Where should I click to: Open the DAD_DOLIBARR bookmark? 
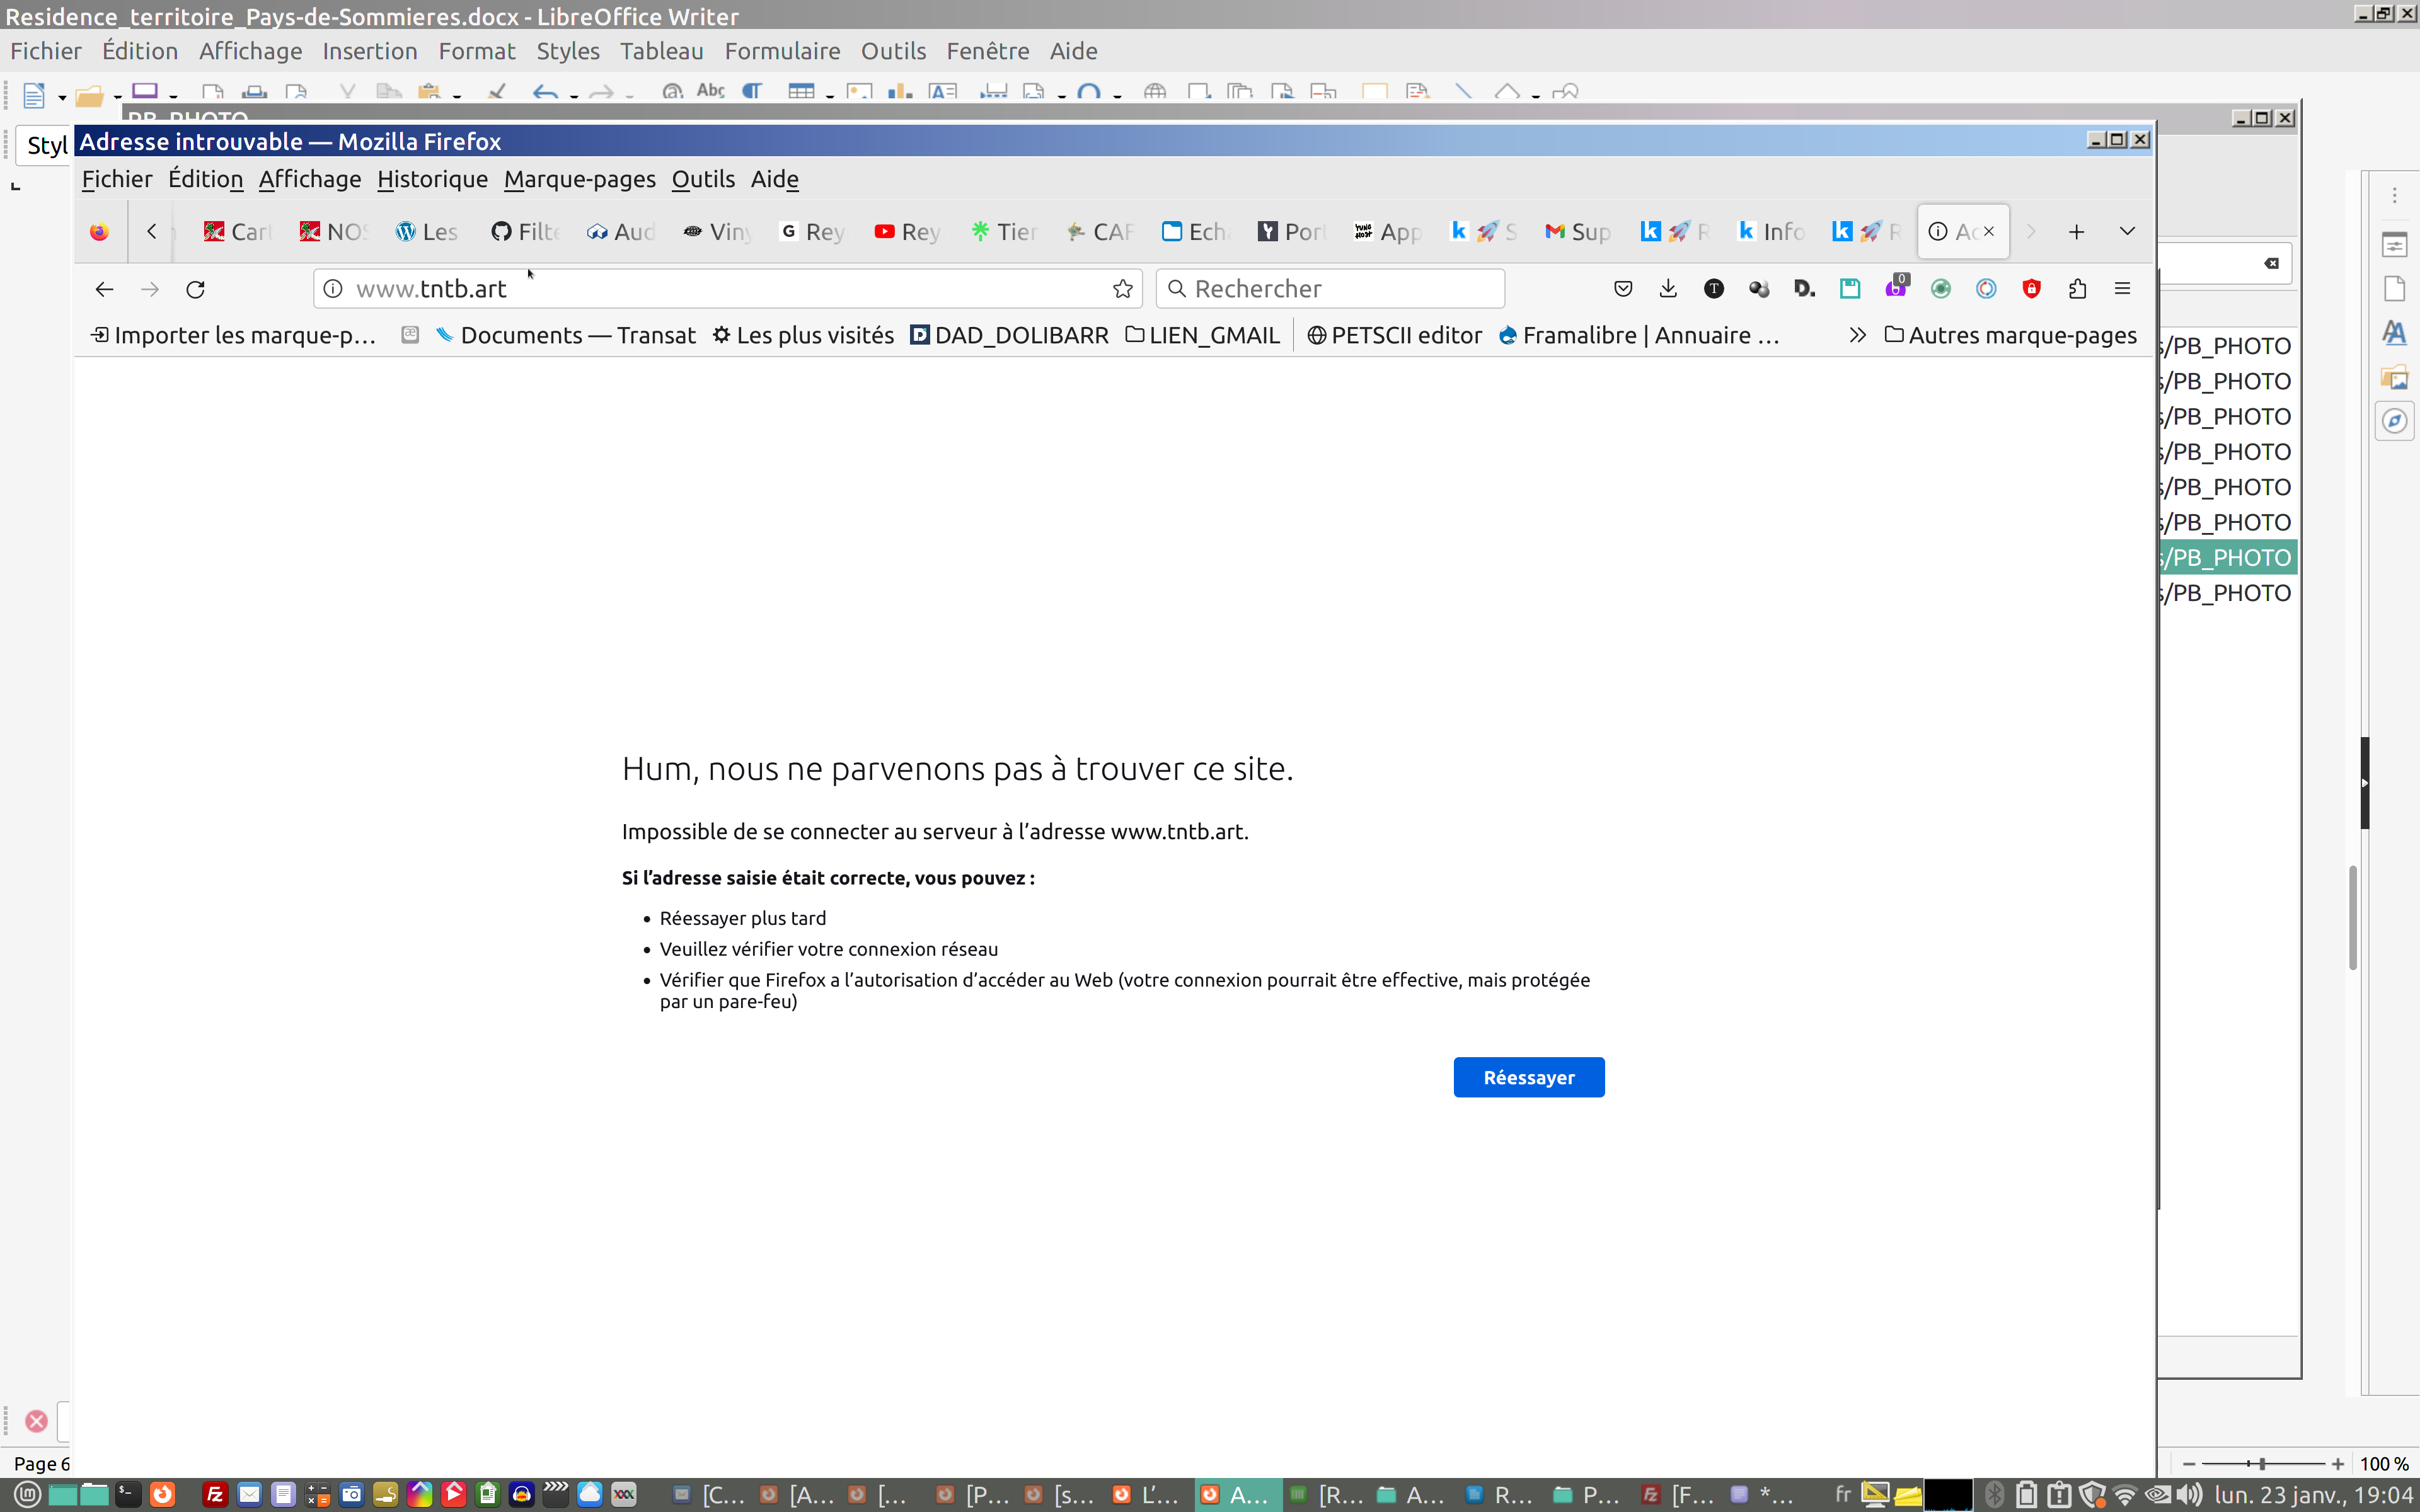(1009, 335)
